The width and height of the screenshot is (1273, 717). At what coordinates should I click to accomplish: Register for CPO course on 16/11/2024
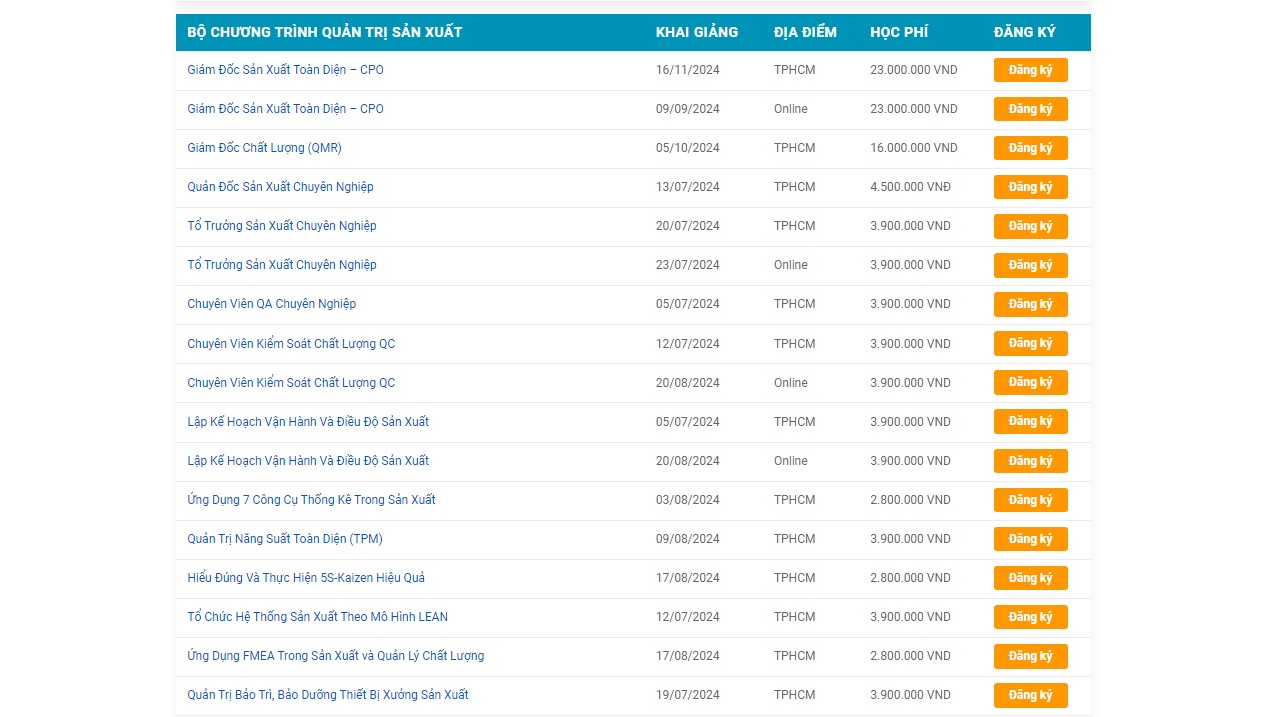pyautogui.click(x=1030, y=70)
